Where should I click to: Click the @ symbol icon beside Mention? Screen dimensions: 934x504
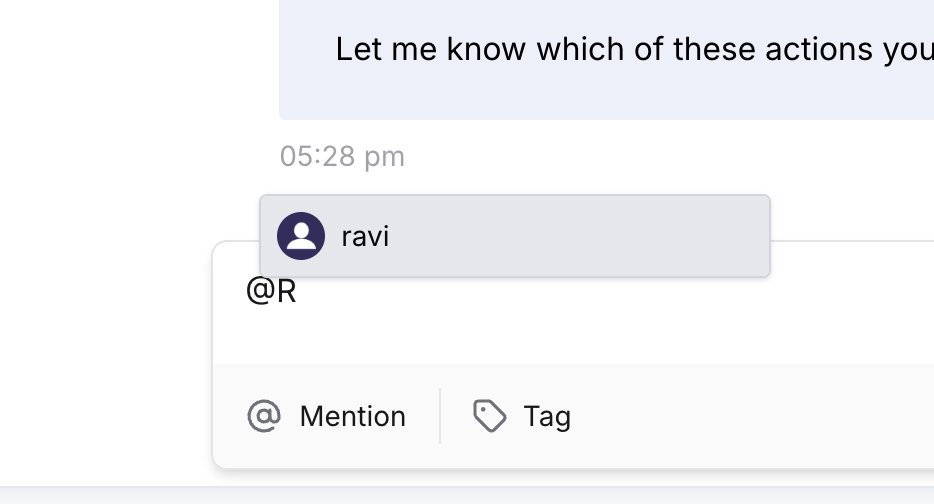coord(264,416)
